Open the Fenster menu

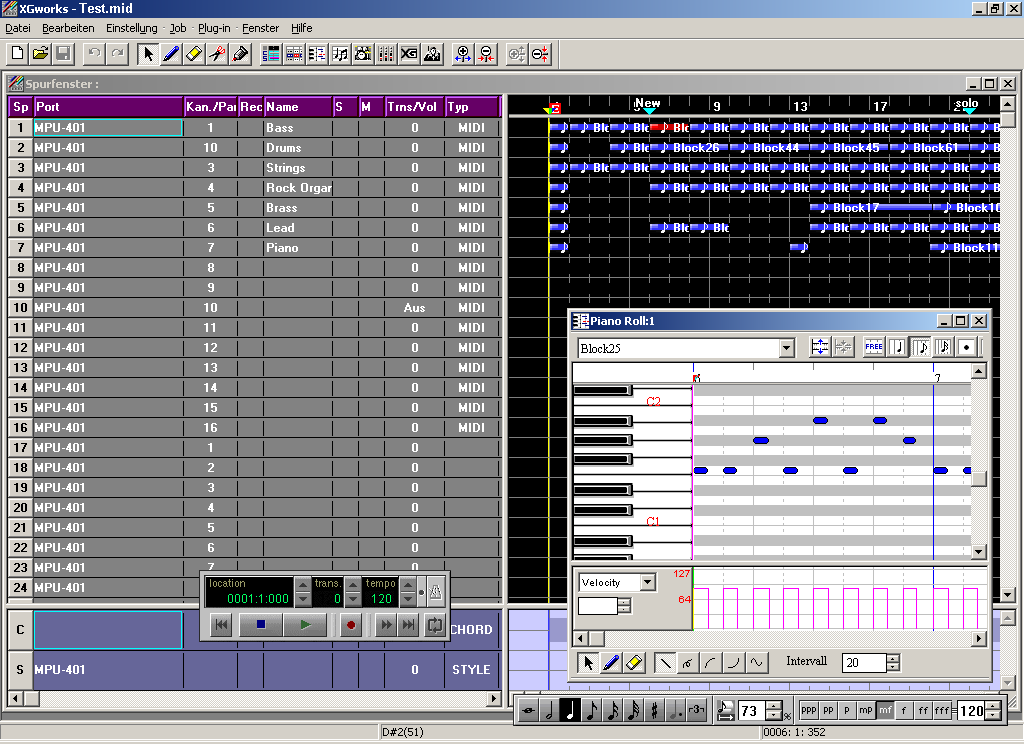pyautogui.click(x=261, y=28)
